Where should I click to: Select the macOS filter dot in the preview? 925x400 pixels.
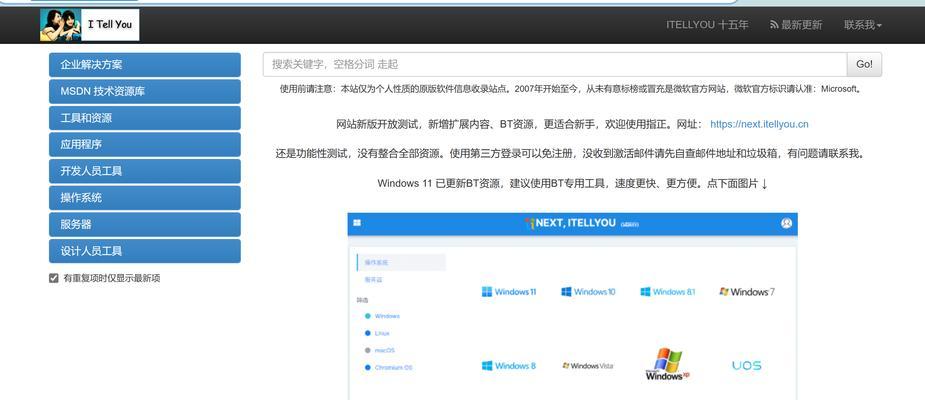click(368, 350)
